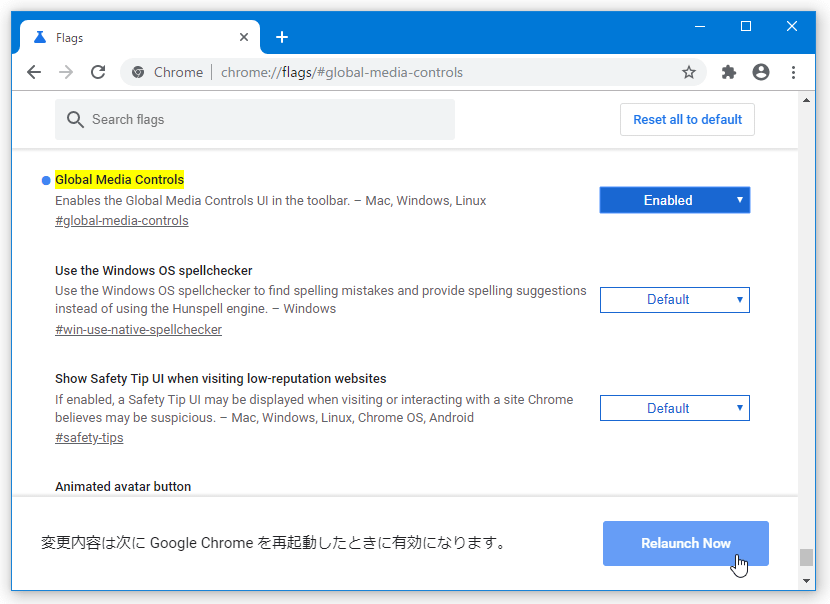Screen dimensions: 830x604
Task: Open the Global Media Controls Enabled dropdown
Action: tap(674, 200)
